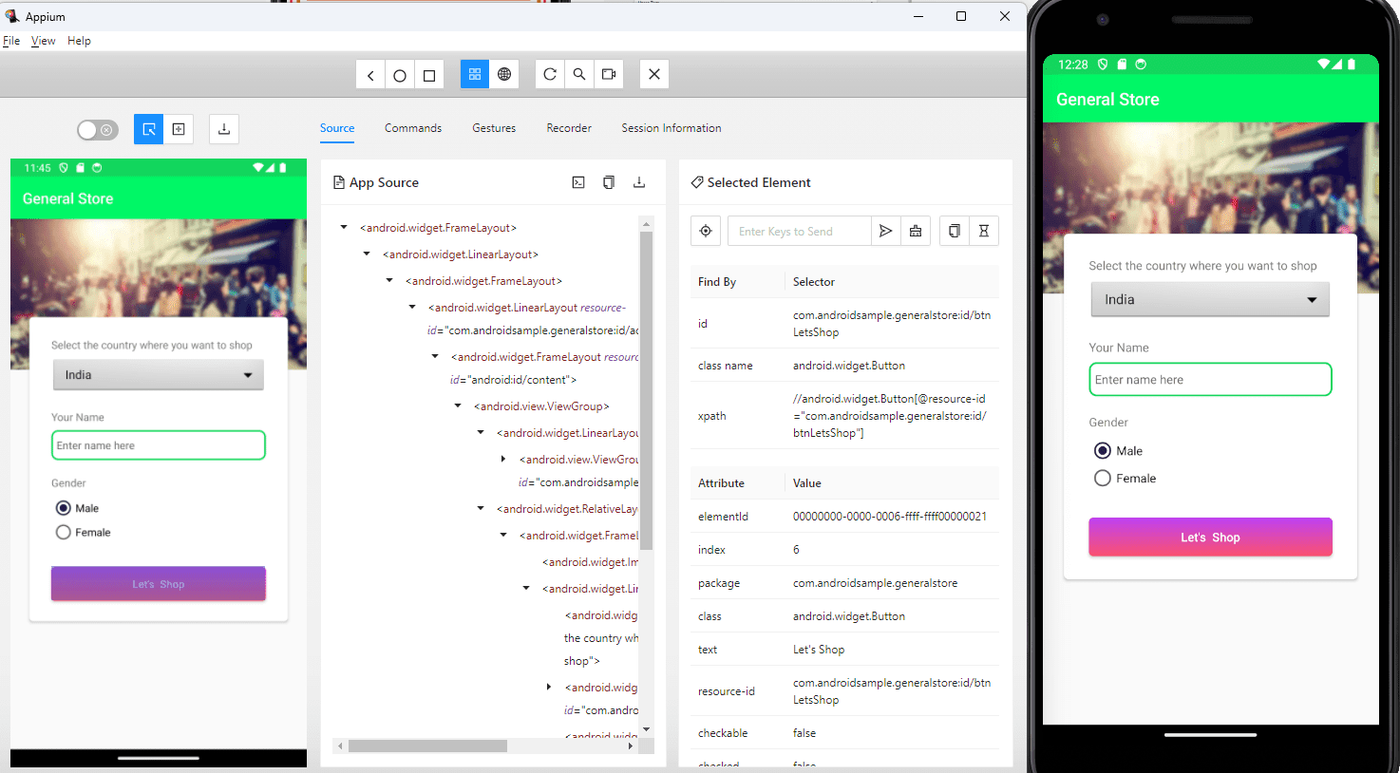Open India dropdown in Appium screenshot preview
1400x773 pixels.
pos(158,375)
